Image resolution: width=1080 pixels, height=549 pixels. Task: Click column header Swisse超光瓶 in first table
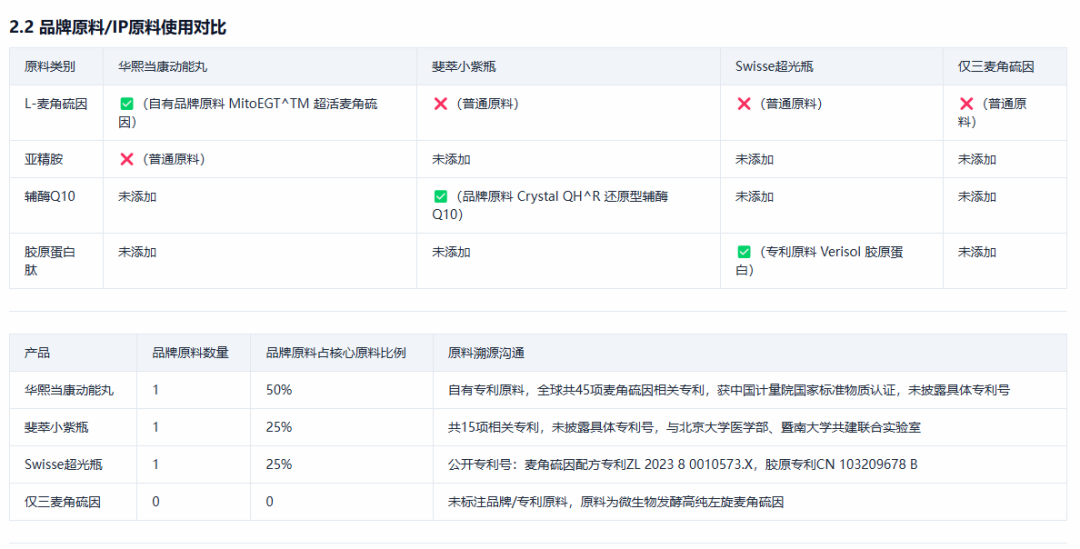774,67
